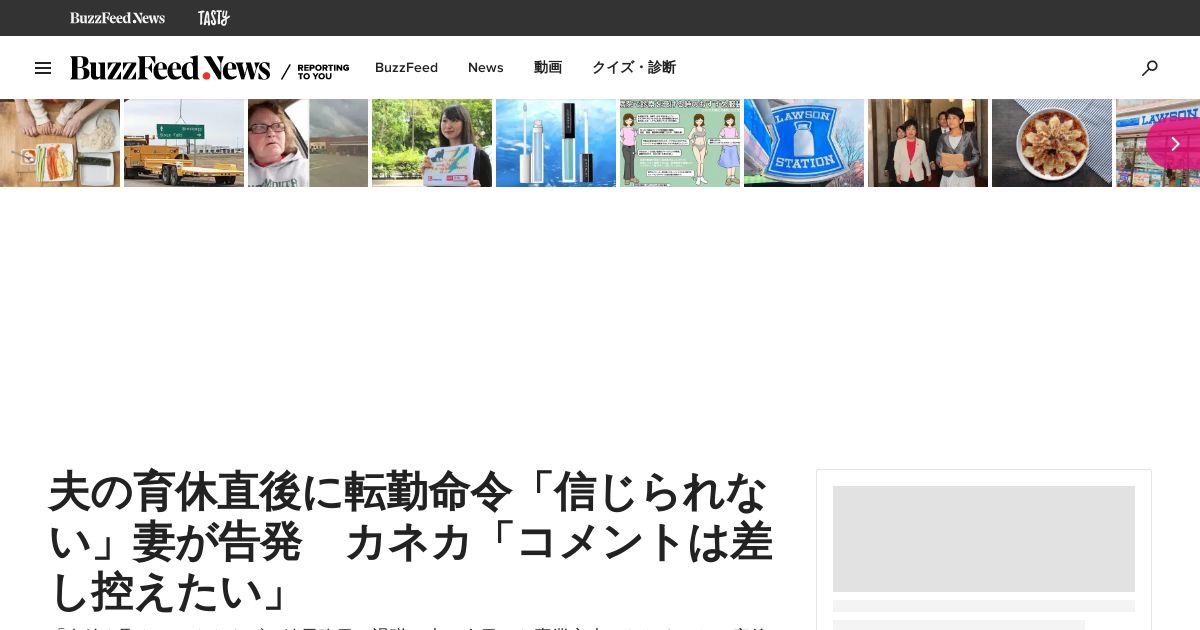Open the women in suits thumbnail

click(928, 143)
